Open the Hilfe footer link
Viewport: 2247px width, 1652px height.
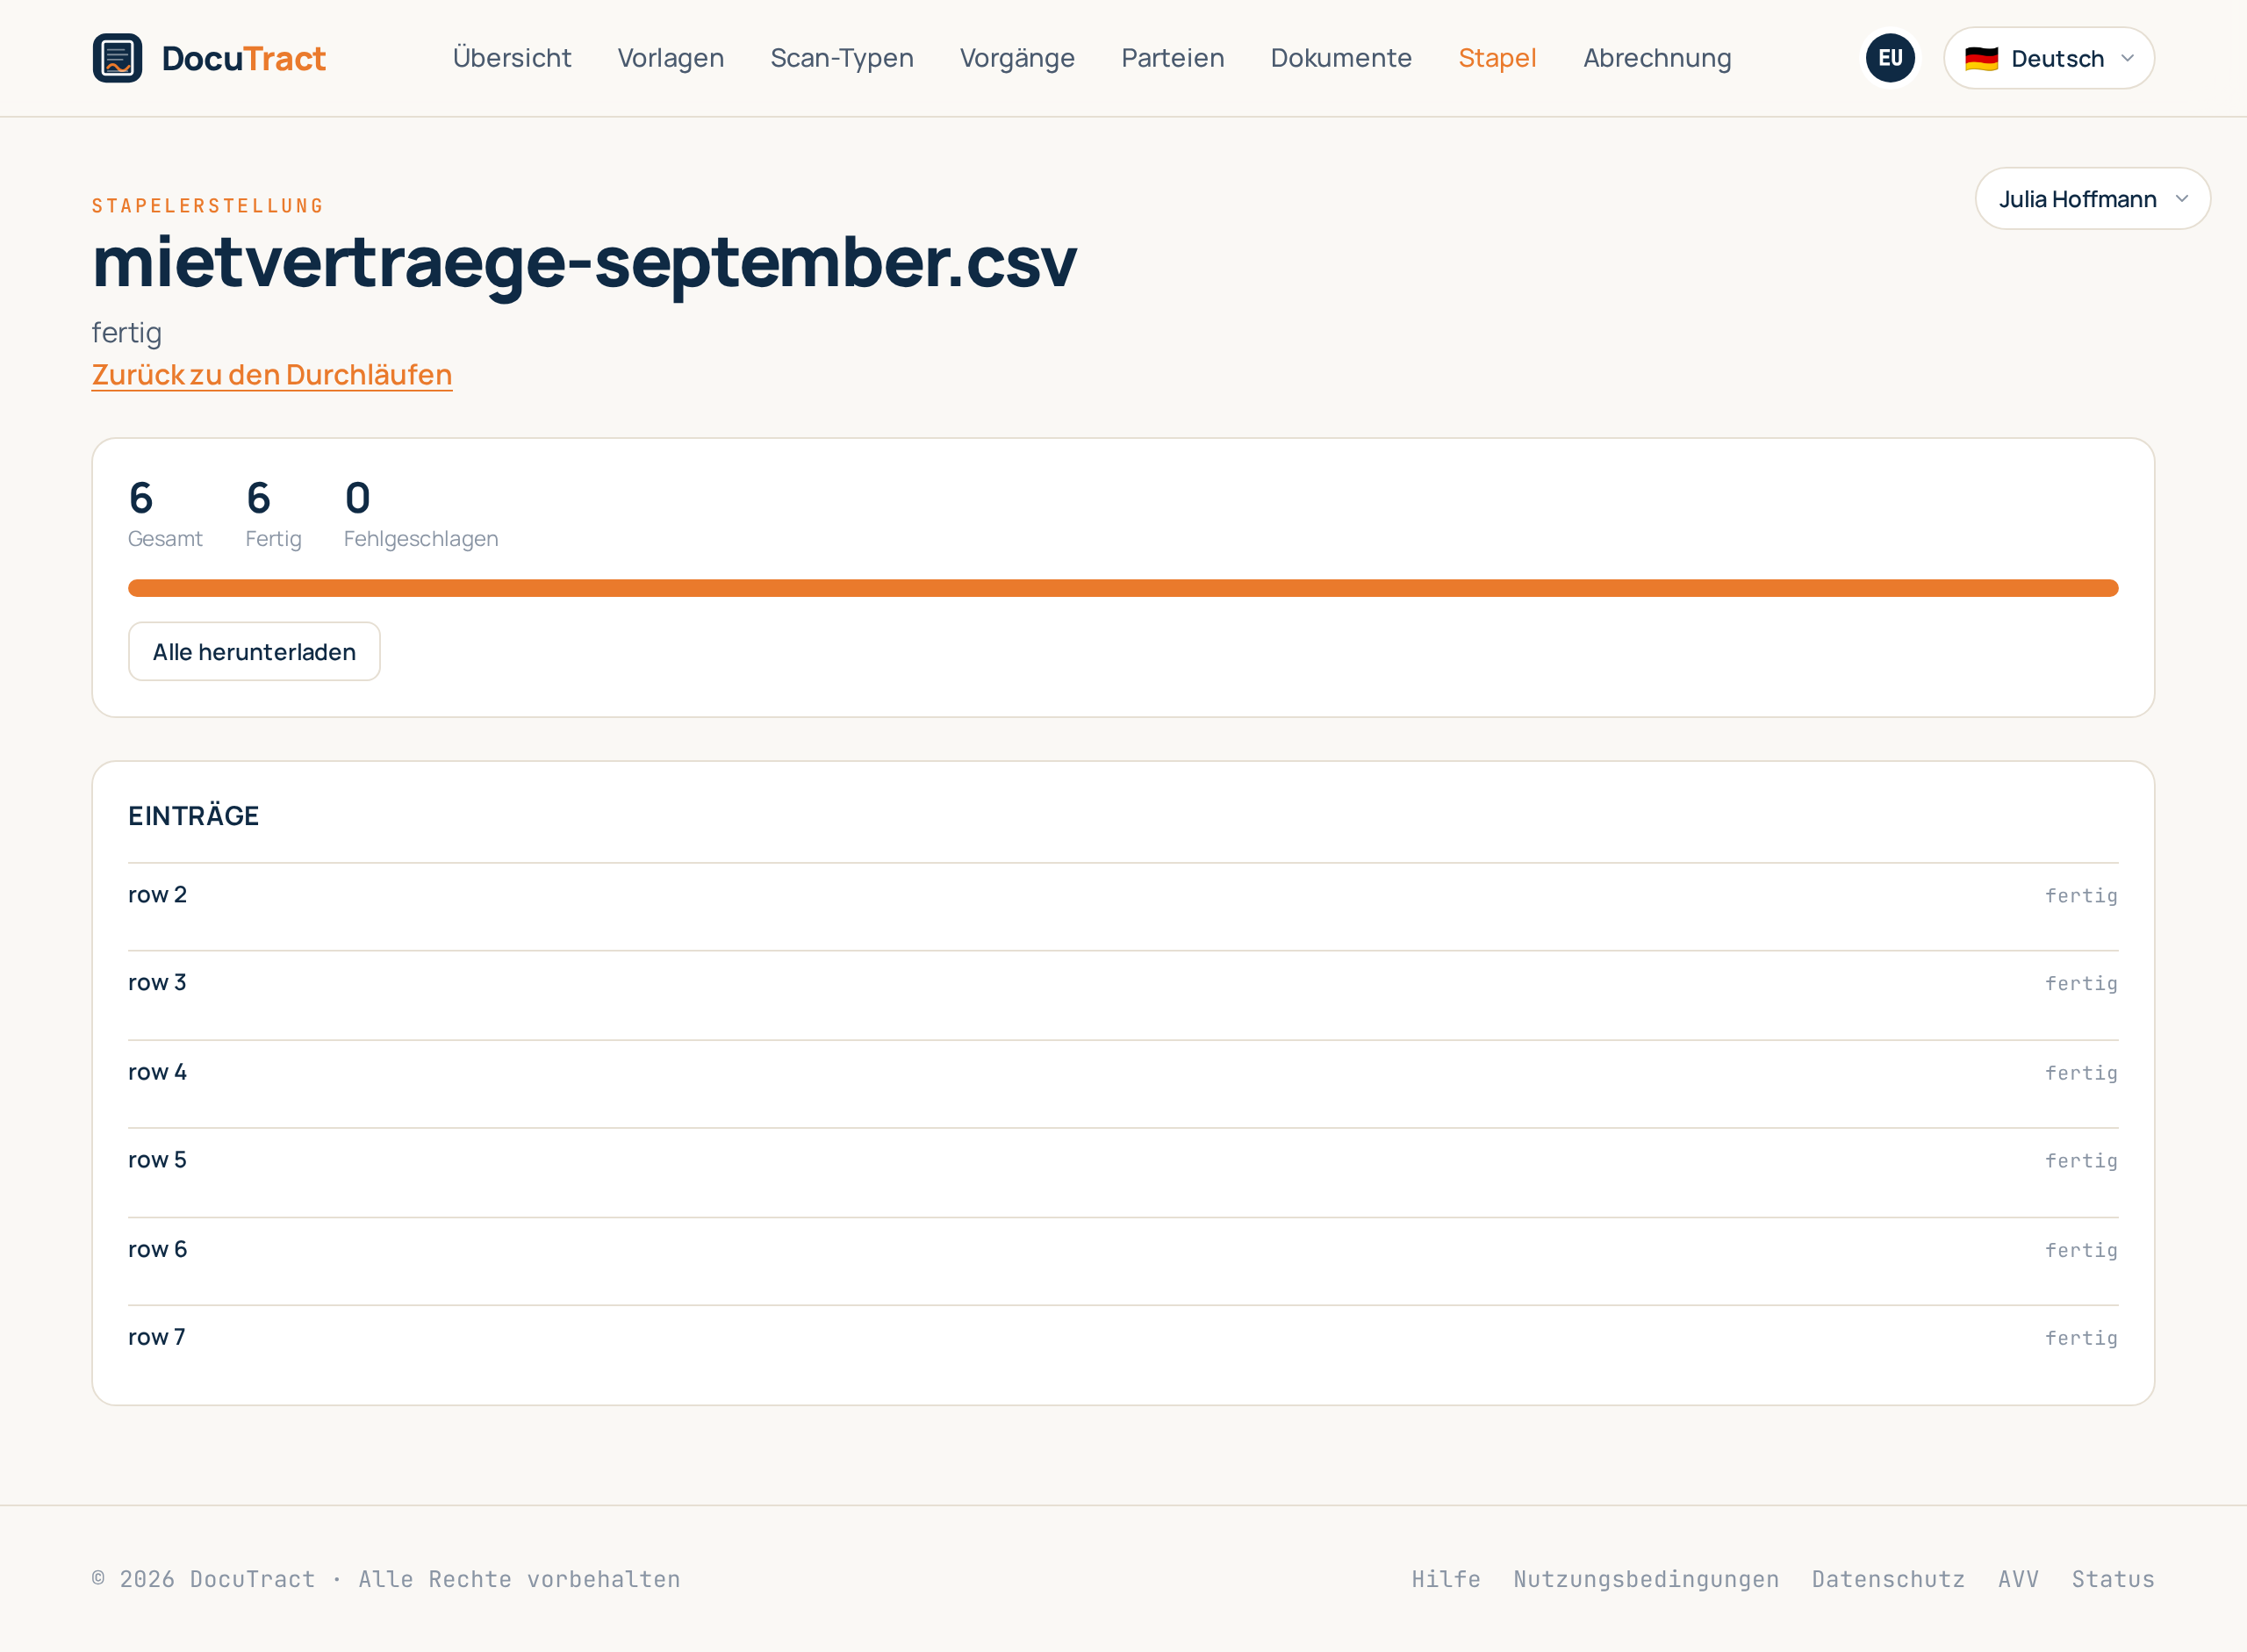[x=1445, y=1579]
